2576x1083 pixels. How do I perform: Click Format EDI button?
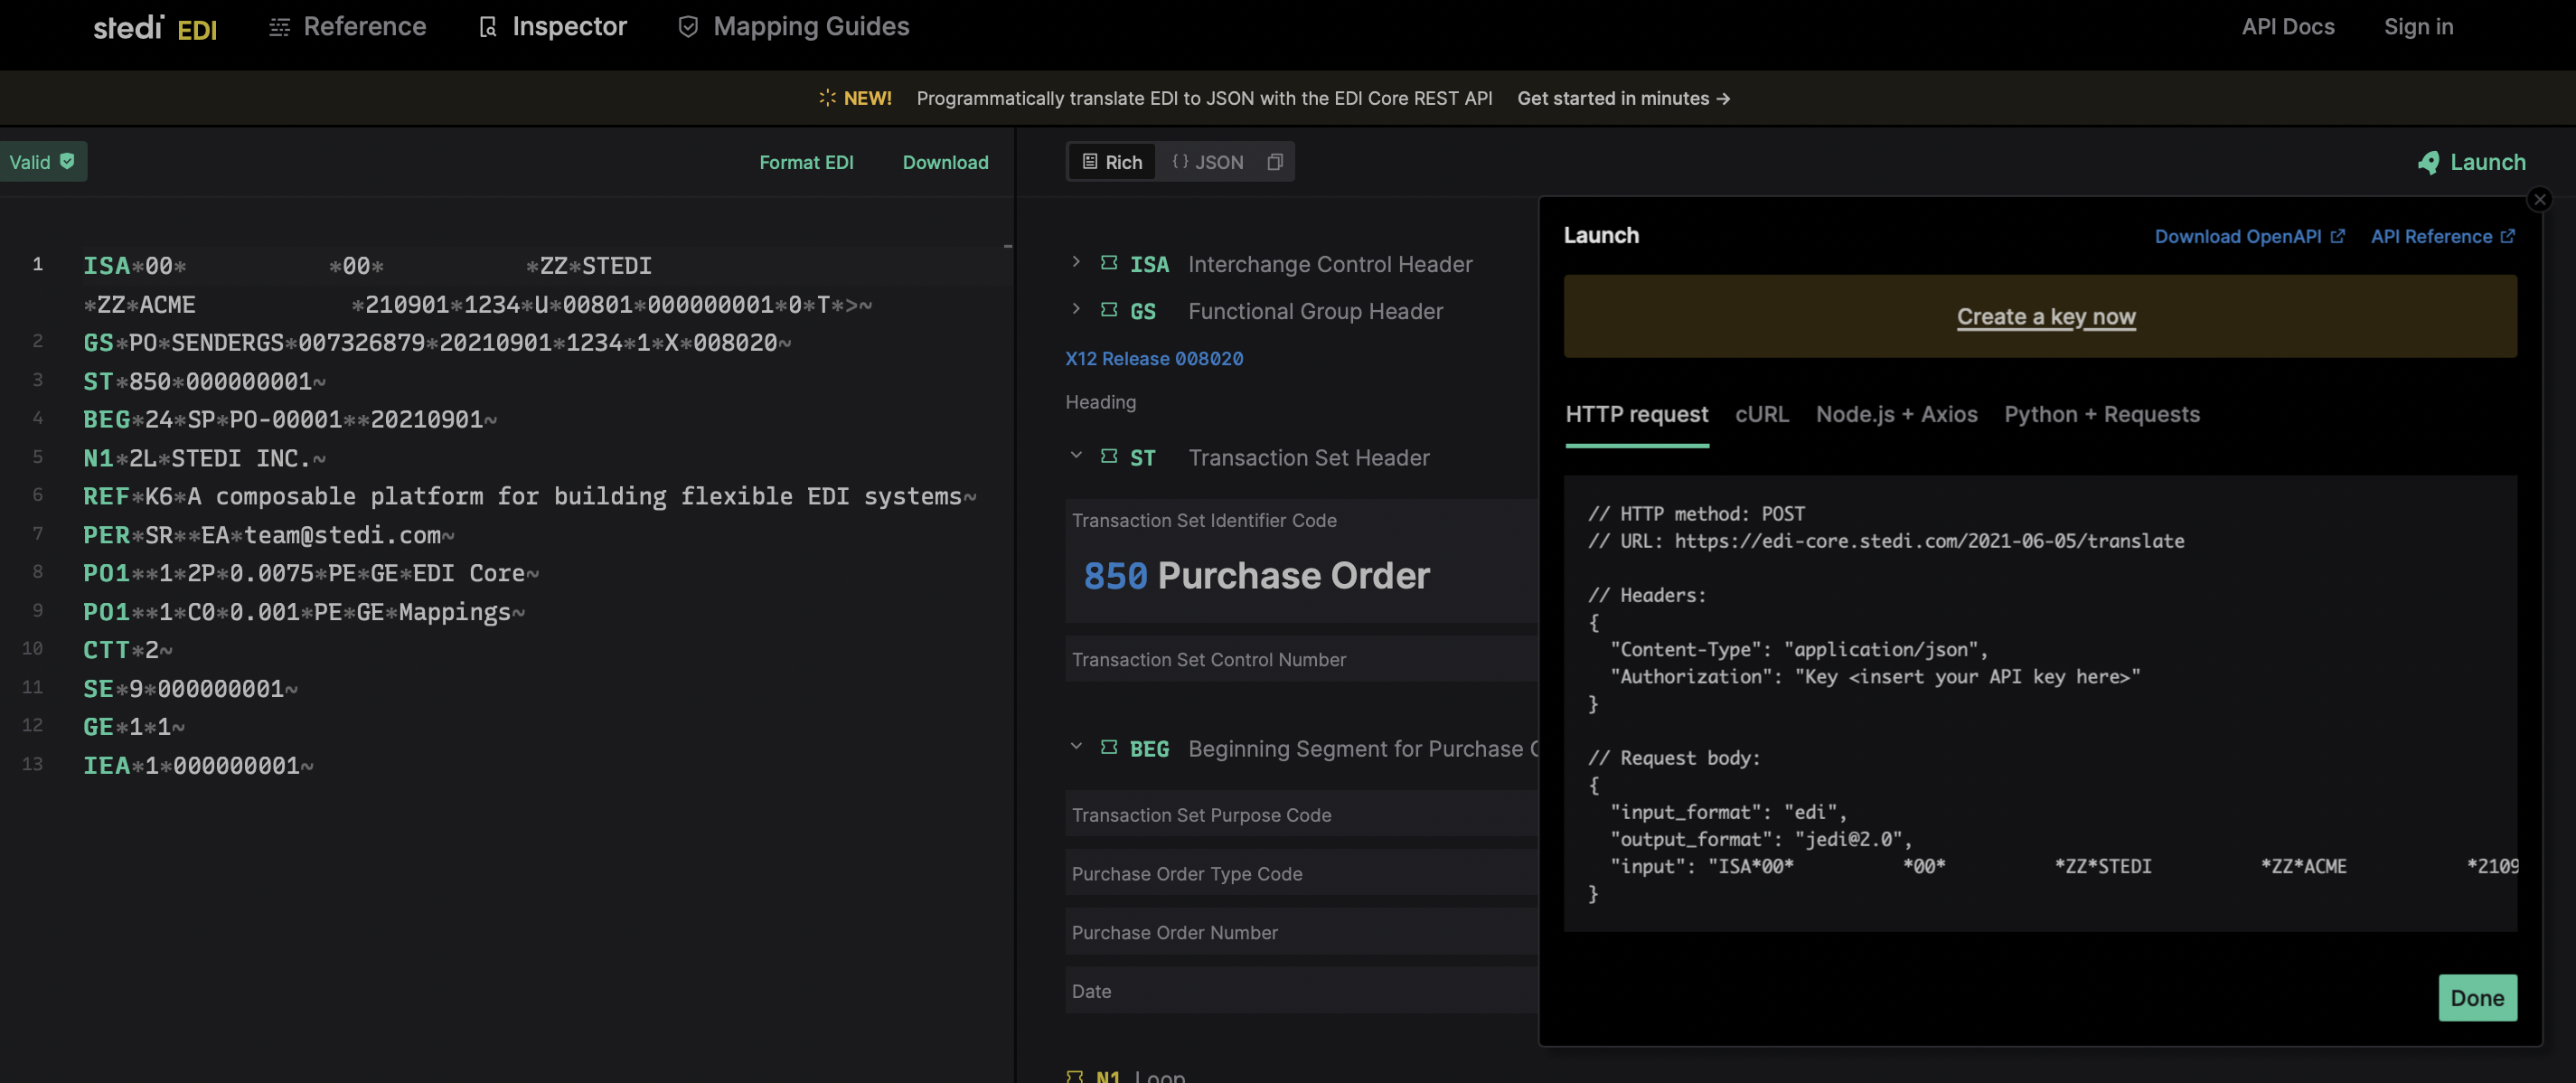(x=806, y=162)
